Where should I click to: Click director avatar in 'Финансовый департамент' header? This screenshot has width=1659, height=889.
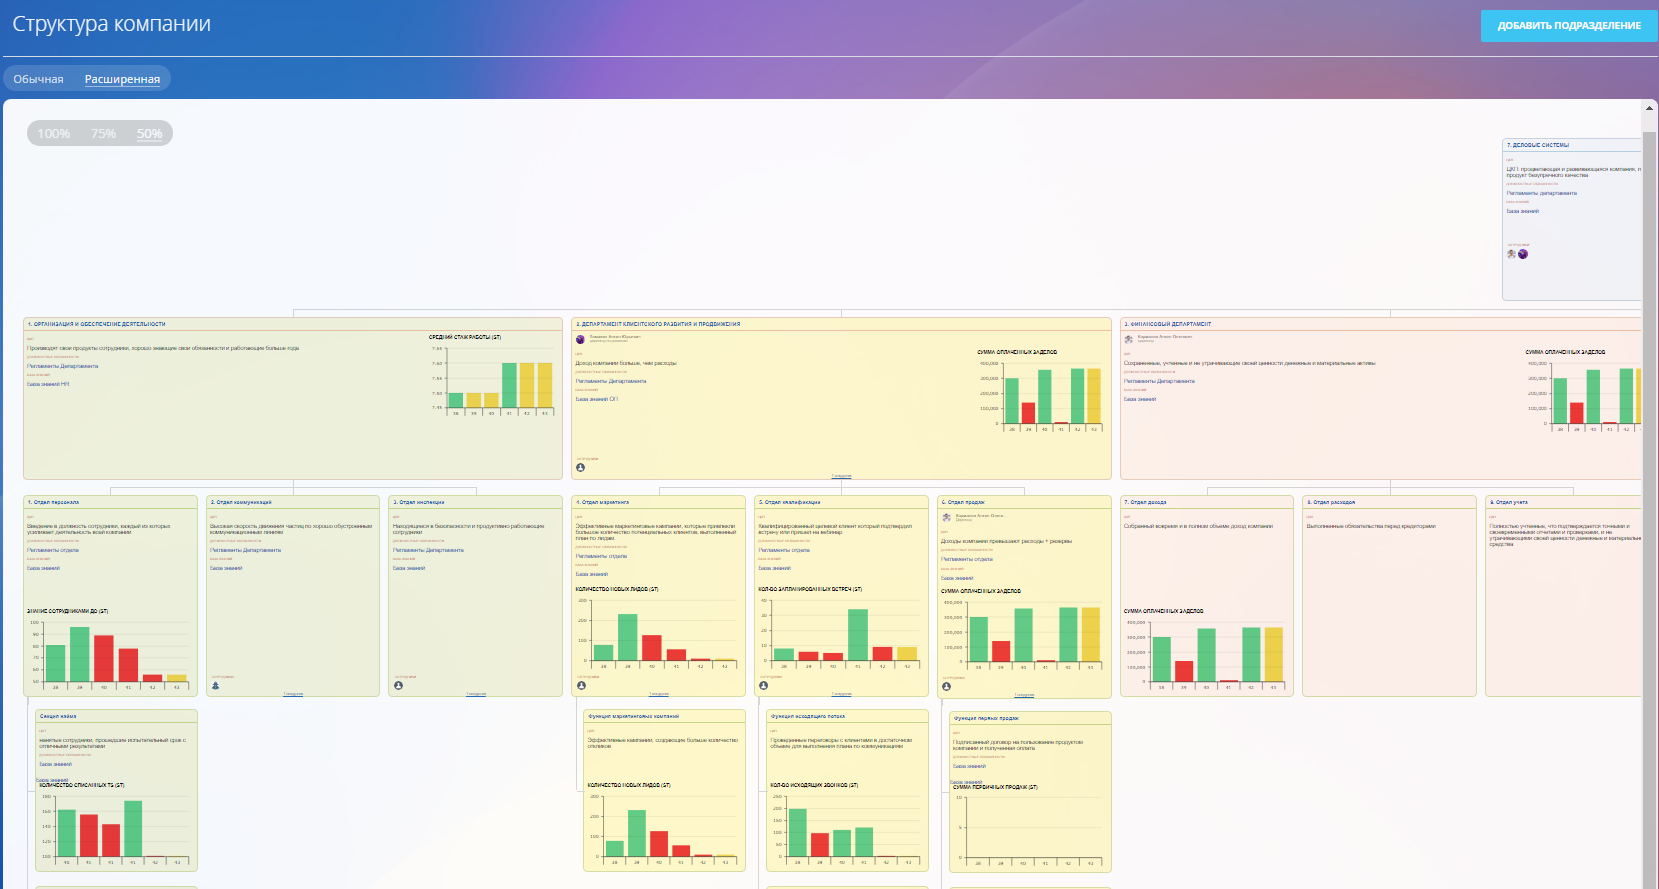(x=1129, y=339)
